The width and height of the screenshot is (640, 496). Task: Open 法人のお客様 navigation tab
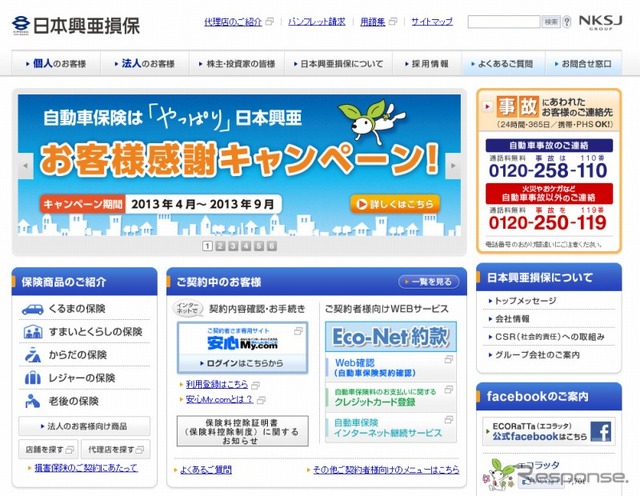(145, 63)
